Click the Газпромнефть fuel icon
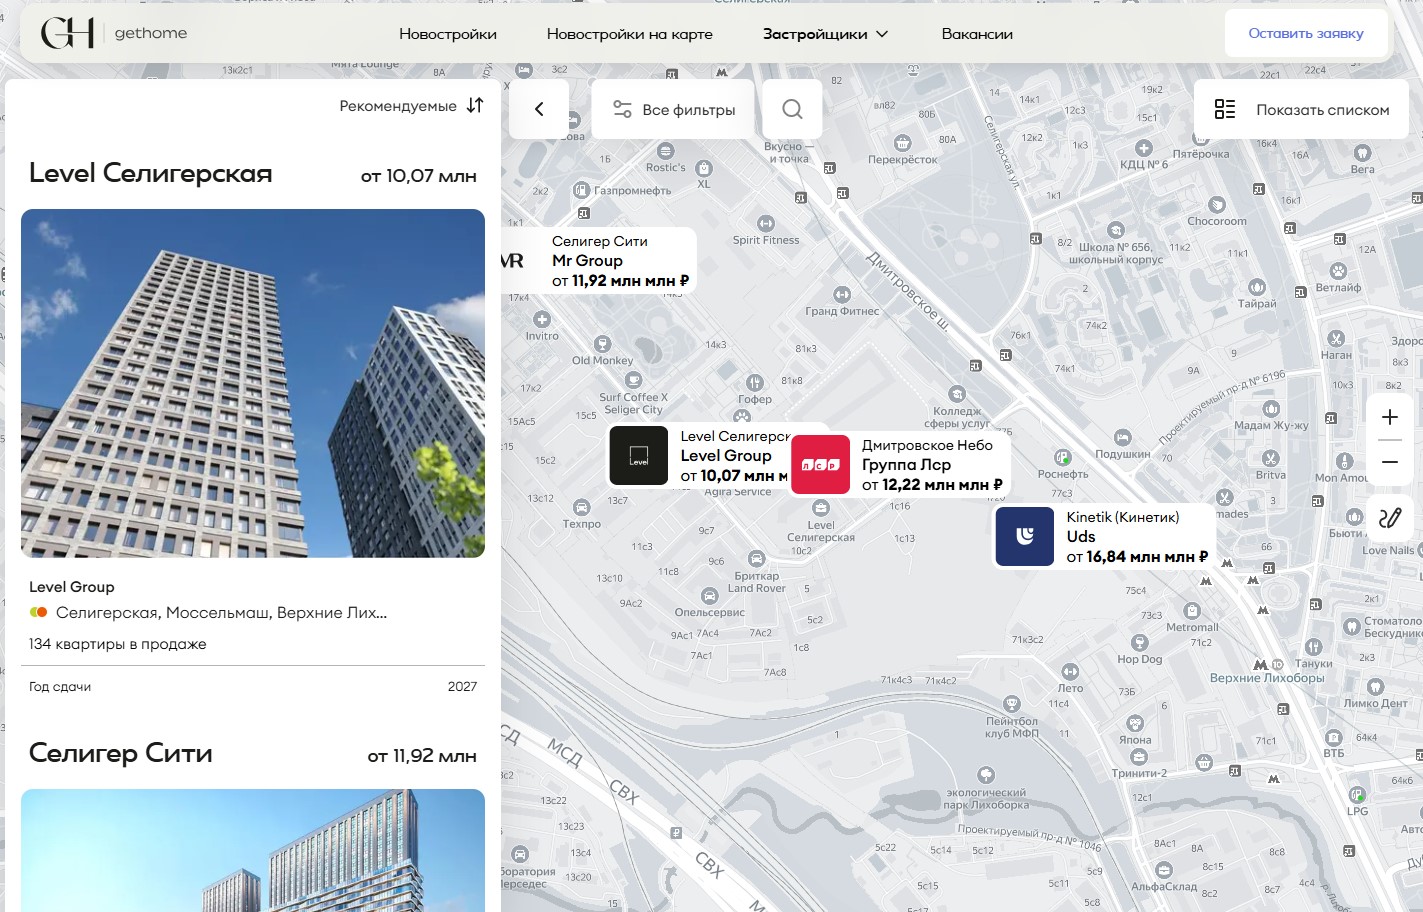Screen dimensions: 1423x912 pos(582,190)
